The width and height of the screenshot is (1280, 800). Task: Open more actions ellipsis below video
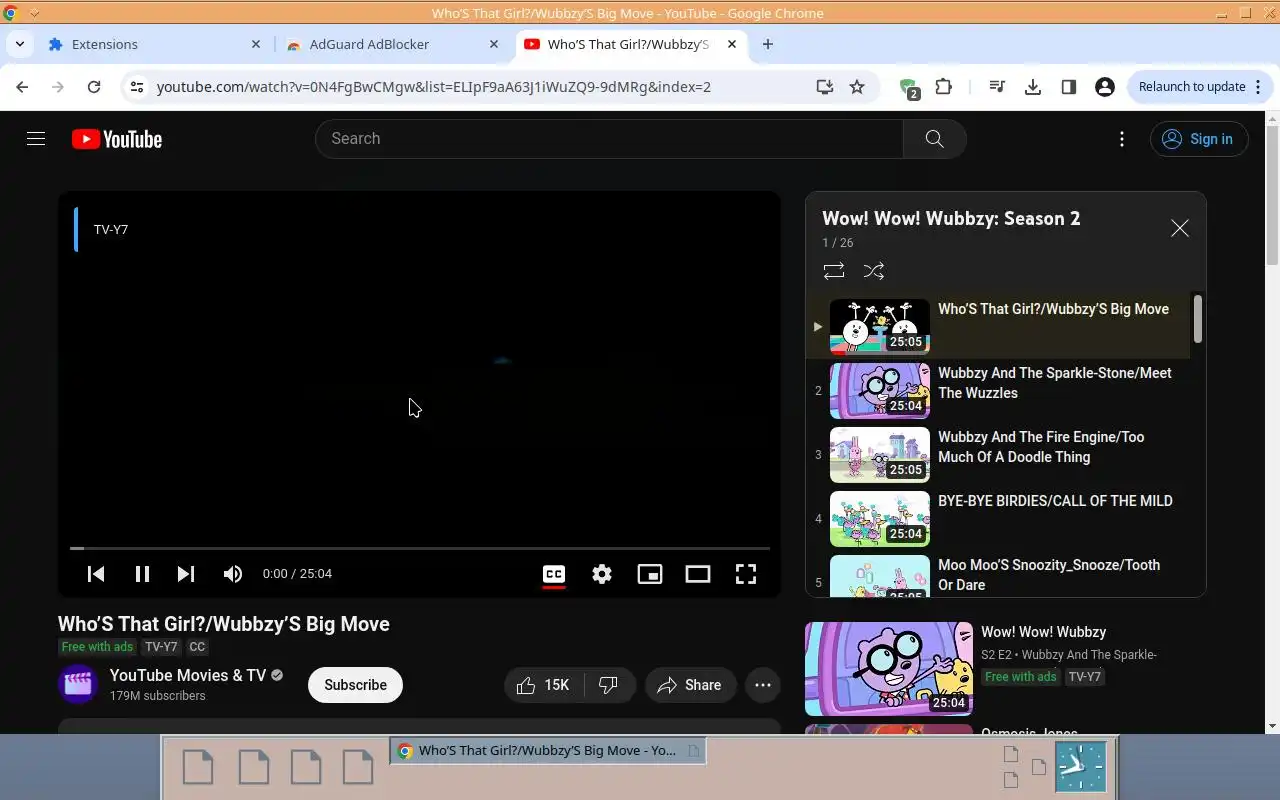tap(763, 685)
